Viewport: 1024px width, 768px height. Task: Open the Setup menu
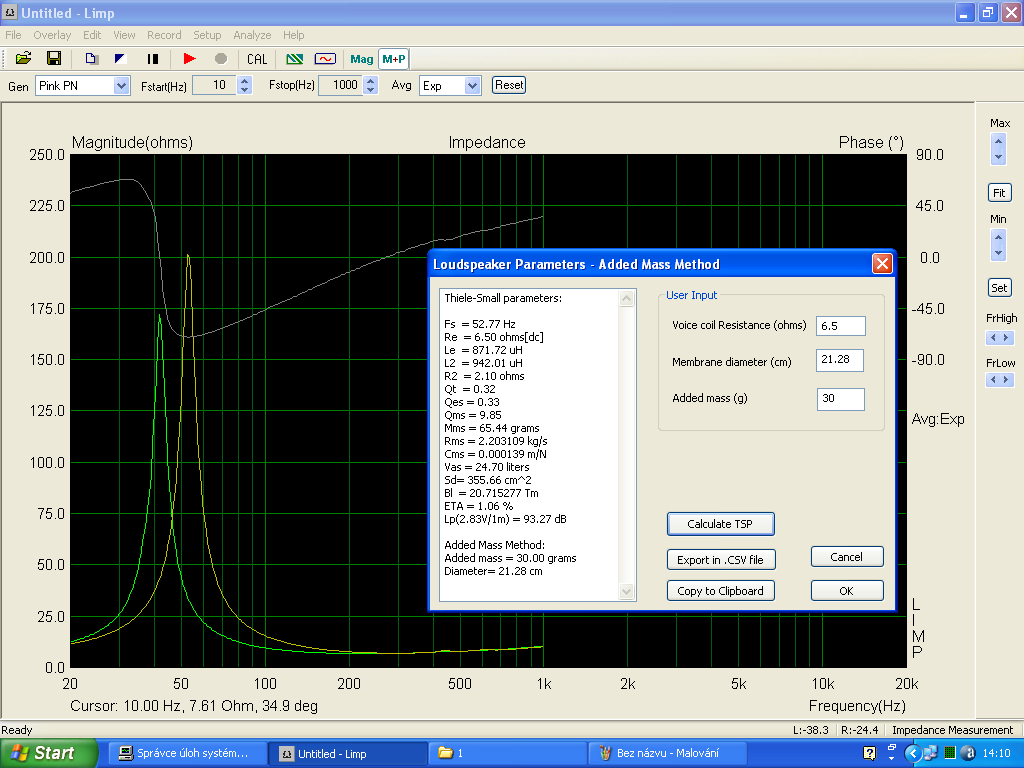coord(207,35)
